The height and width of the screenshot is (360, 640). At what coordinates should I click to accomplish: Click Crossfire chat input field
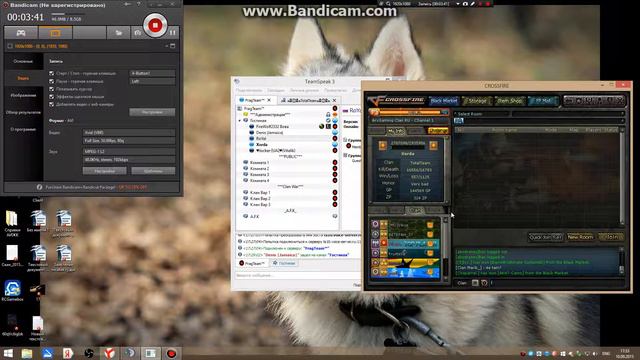point(556,283)
